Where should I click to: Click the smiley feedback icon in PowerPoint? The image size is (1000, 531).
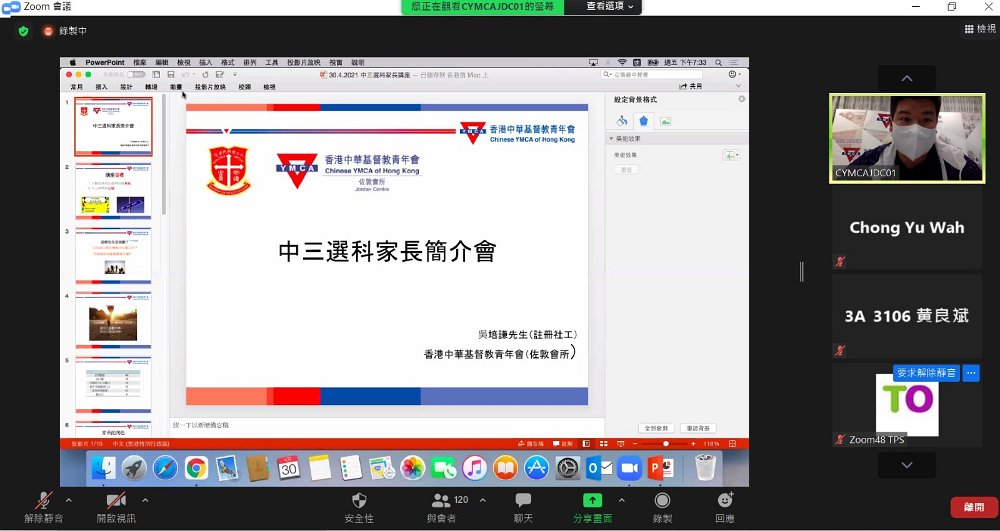pyautogui.click(x=733, y=75)
